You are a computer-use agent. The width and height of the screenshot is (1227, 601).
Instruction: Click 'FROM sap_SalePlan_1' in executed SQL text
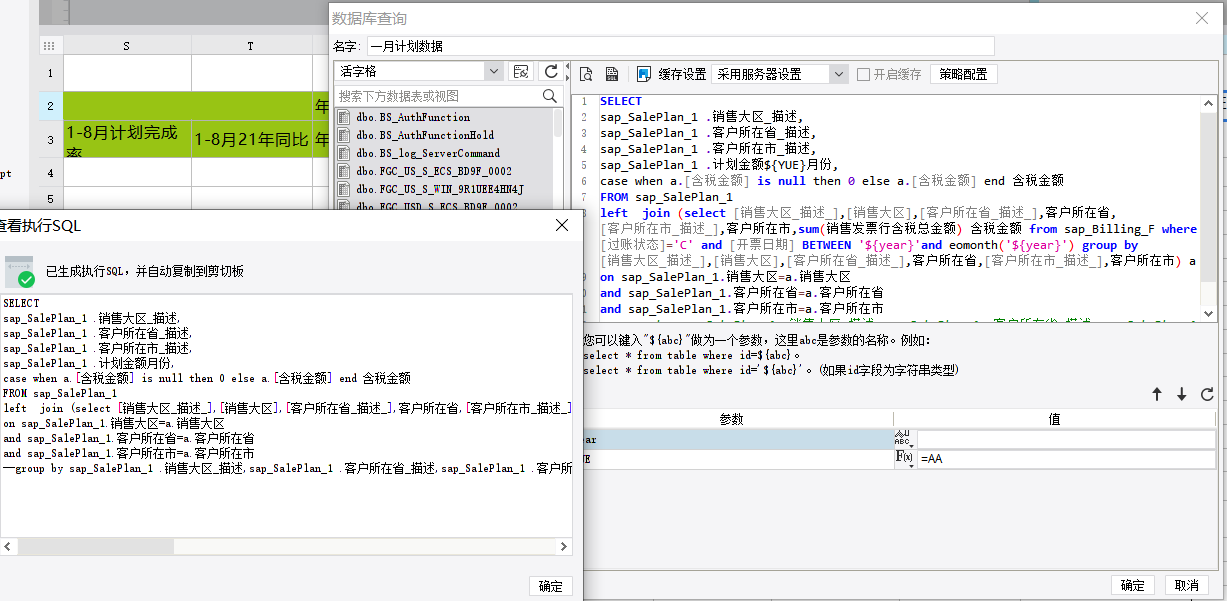60,393
